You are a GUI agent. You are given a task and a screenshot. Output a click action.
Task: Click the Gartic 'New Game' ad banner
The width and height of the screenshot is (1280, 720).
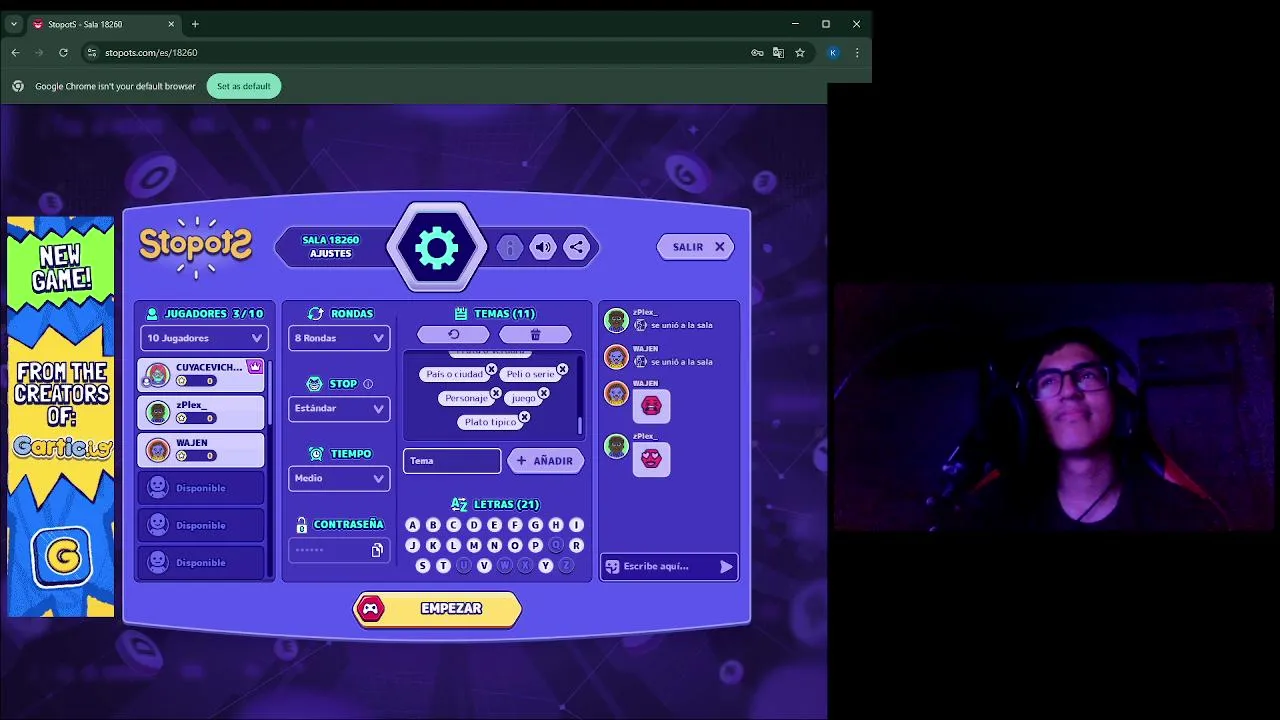tap(61, 416)
